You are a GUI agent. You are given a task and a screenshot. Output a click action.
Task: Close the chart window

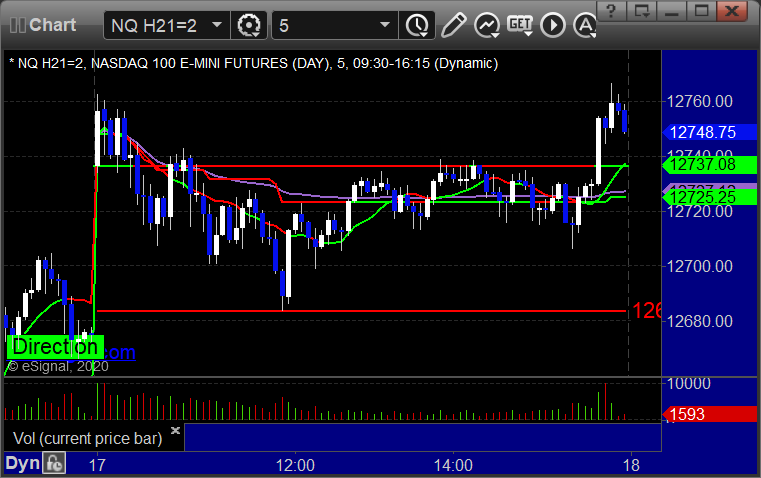click(x=731, y=11)
